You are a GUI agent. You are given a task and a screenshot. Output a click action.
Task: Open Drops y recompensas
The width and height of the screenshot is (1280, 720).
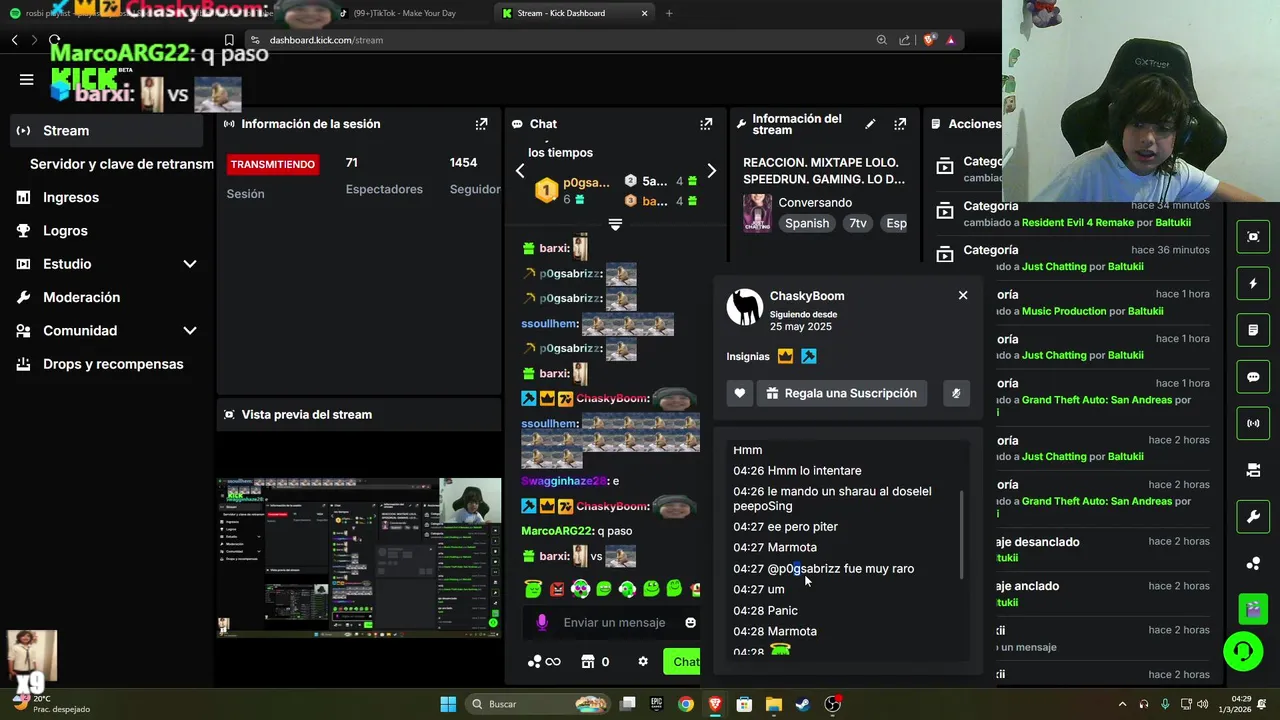pos(113,364)
